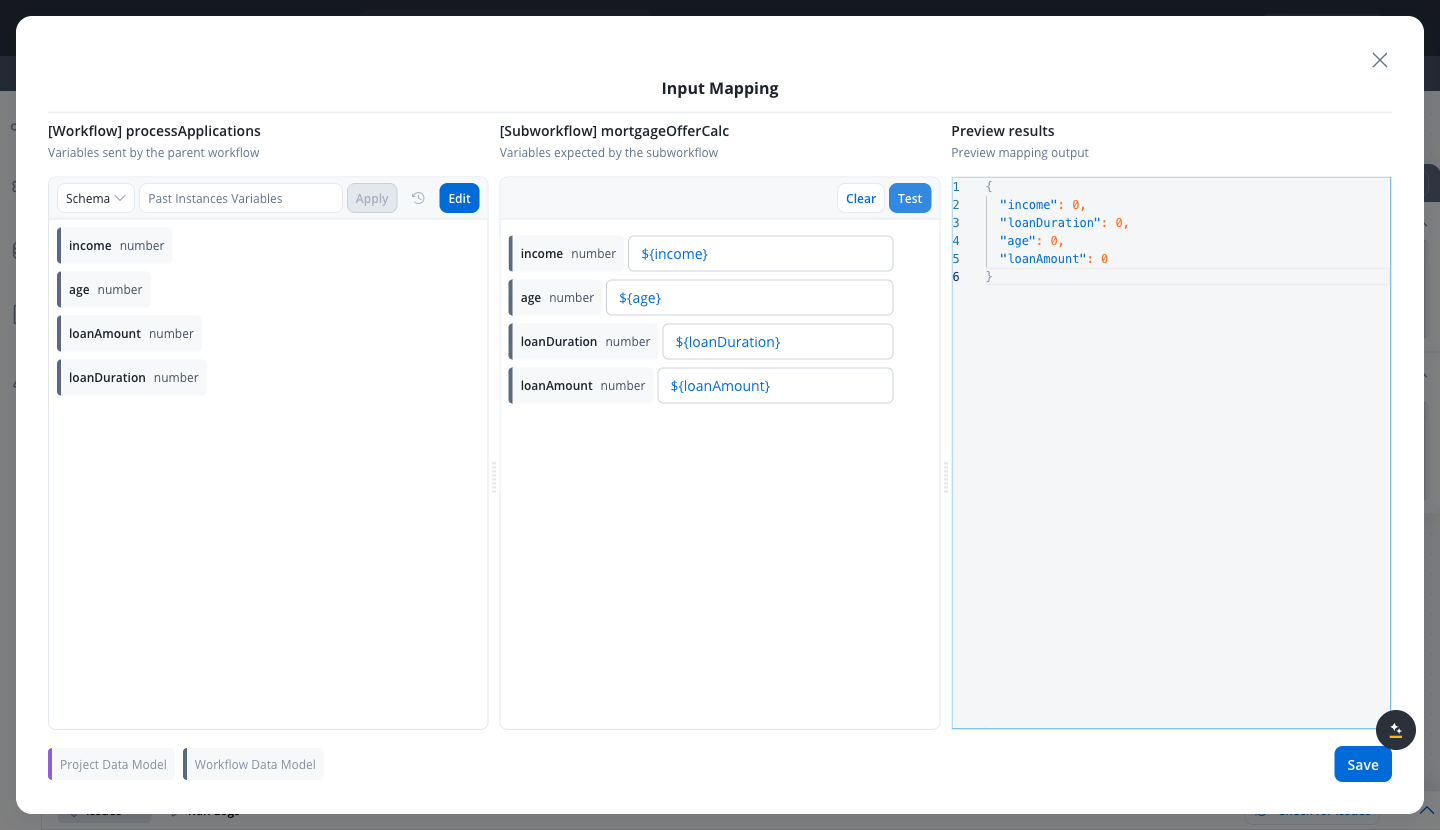Click the "loanDuration": 0 preview line
Viewport: 1440px width, 830px height.
tap(1064, 223)
